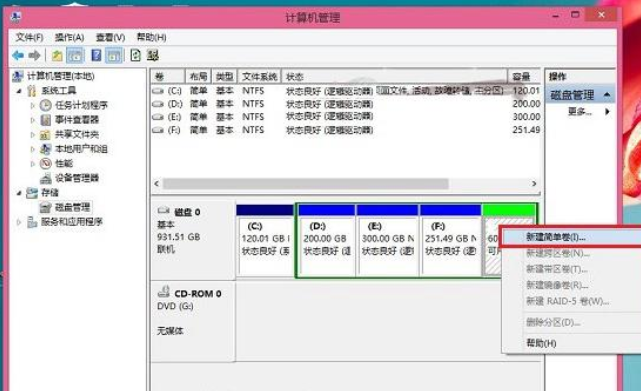Viewport: 641px width, 391px height.
Task: Click the Refresh toolbar icon
Action: (x=135, y=55)
